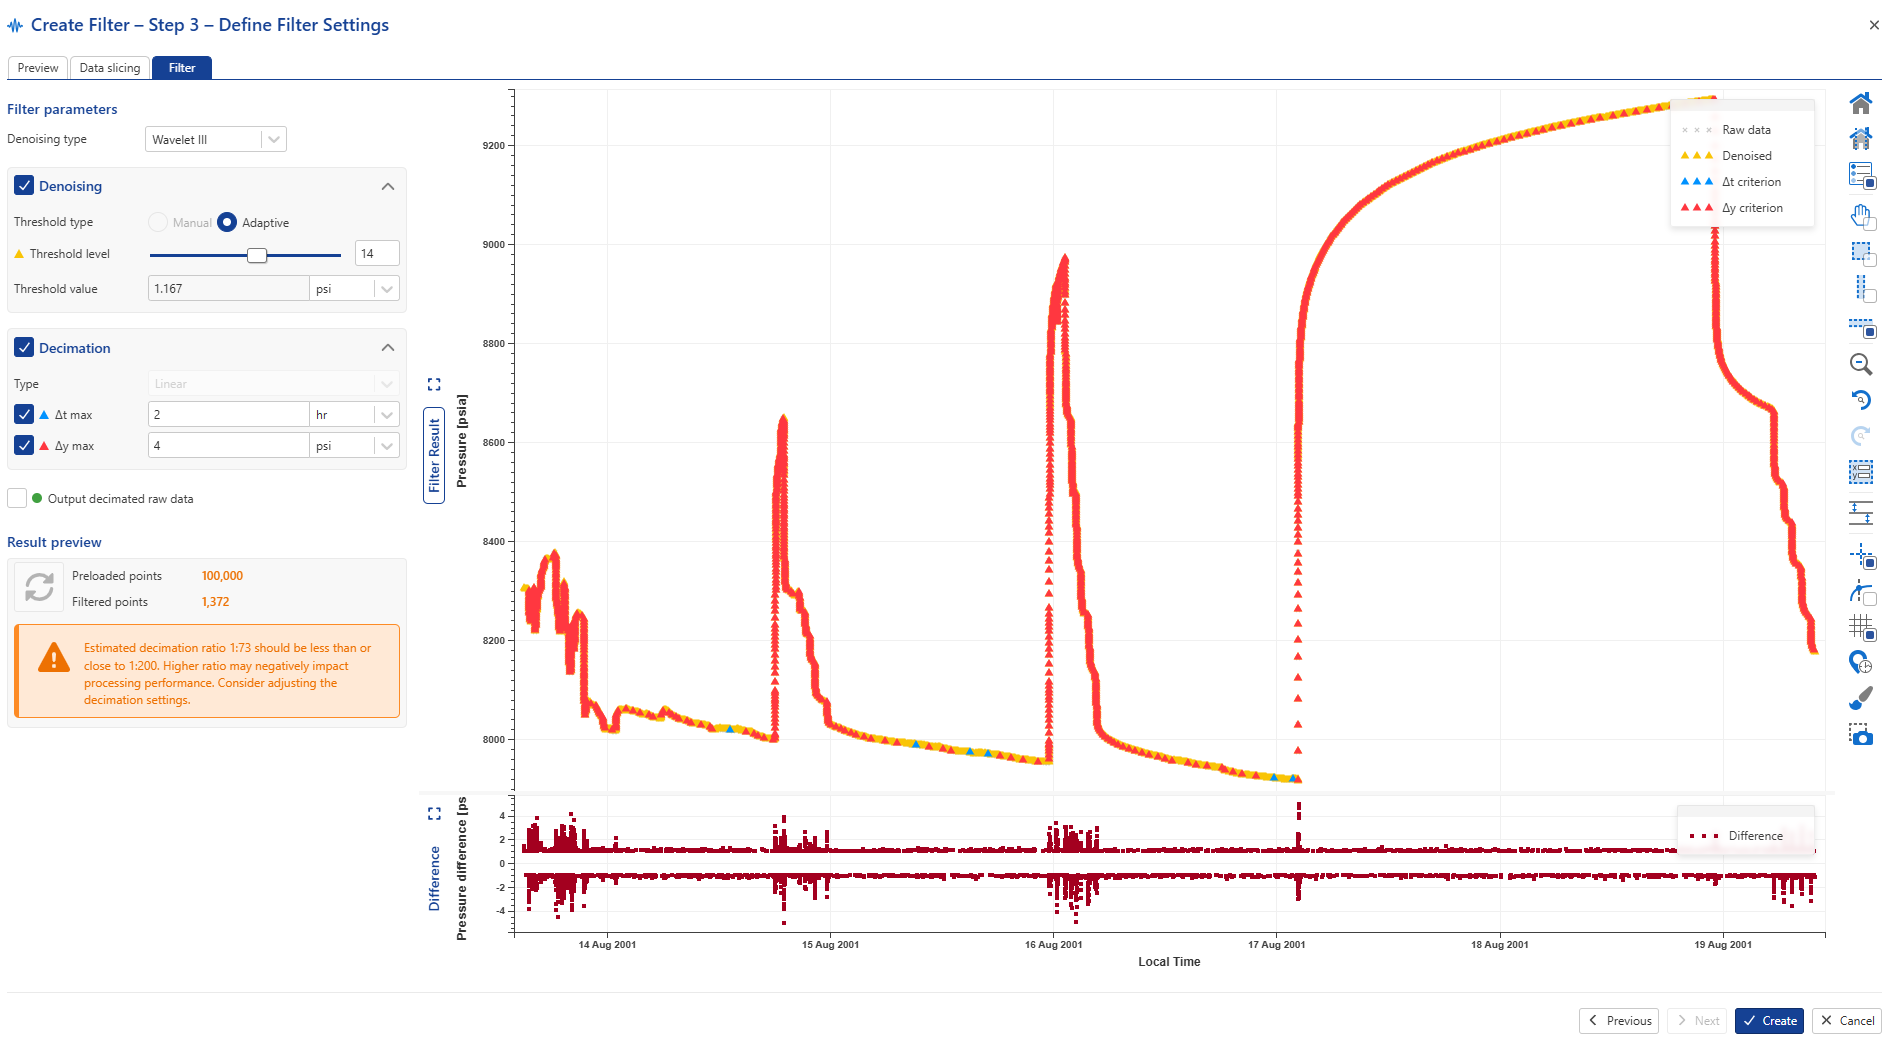
Task: Click the Threshold level slider handle
Action: [x=257, y=255]
